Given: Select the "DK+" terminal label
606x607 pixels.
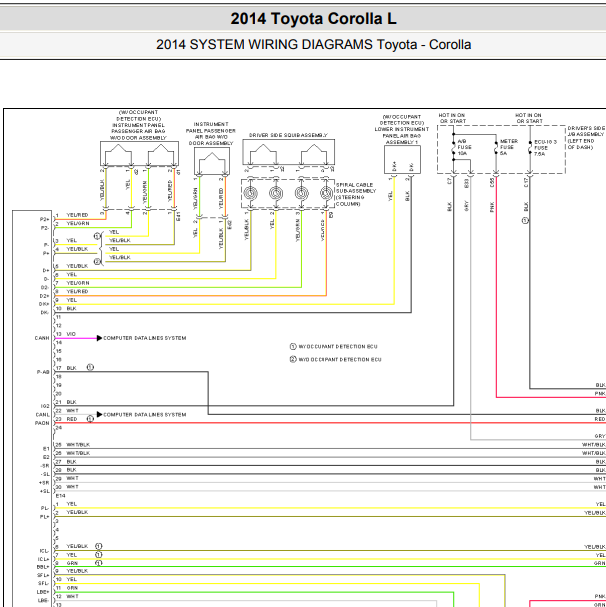Looking at the screenshot, I should pos(44,305).
